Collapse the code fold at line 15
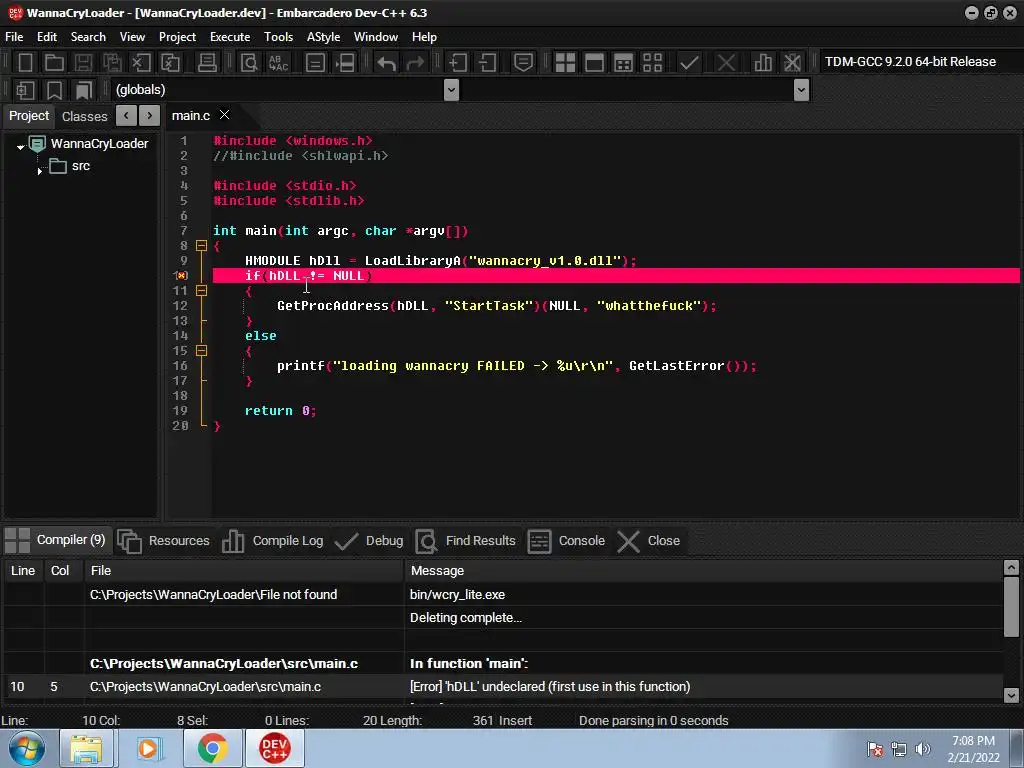Image resolution: width=1024 pixels, height=768 pixels. tap(201, 351)
